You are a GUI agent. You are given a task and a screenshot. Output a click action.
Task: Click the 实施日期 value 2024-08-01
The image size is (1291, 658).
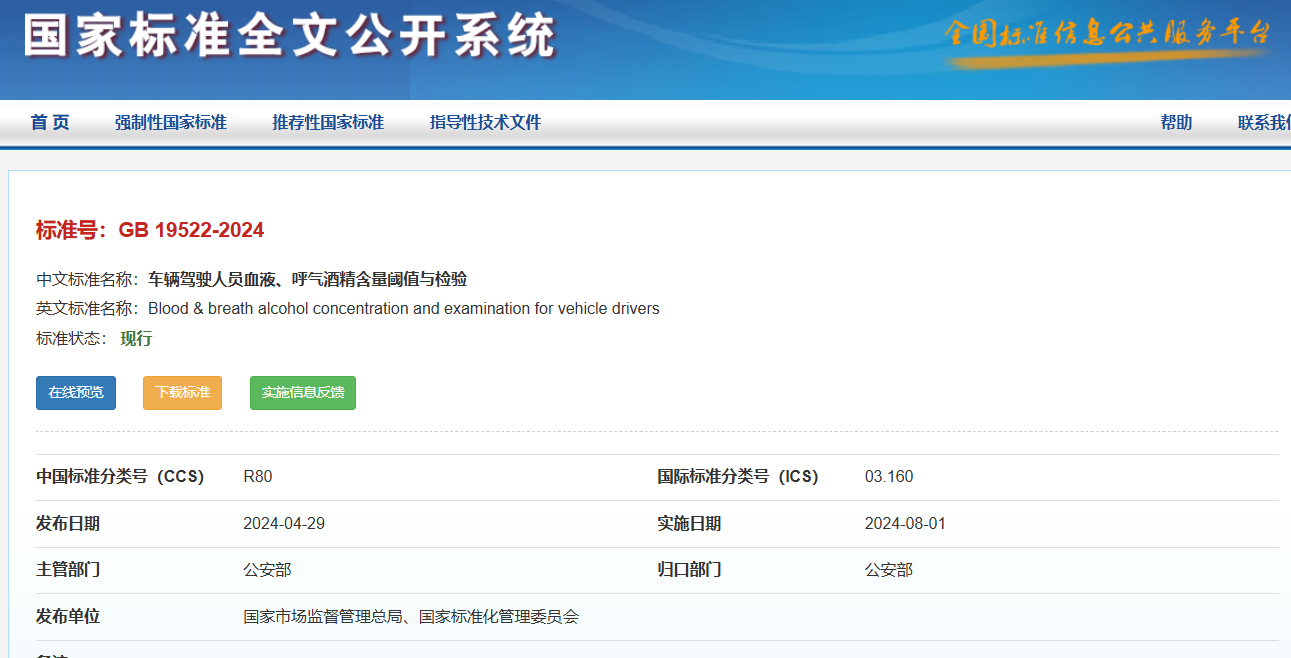click(904, 524)
